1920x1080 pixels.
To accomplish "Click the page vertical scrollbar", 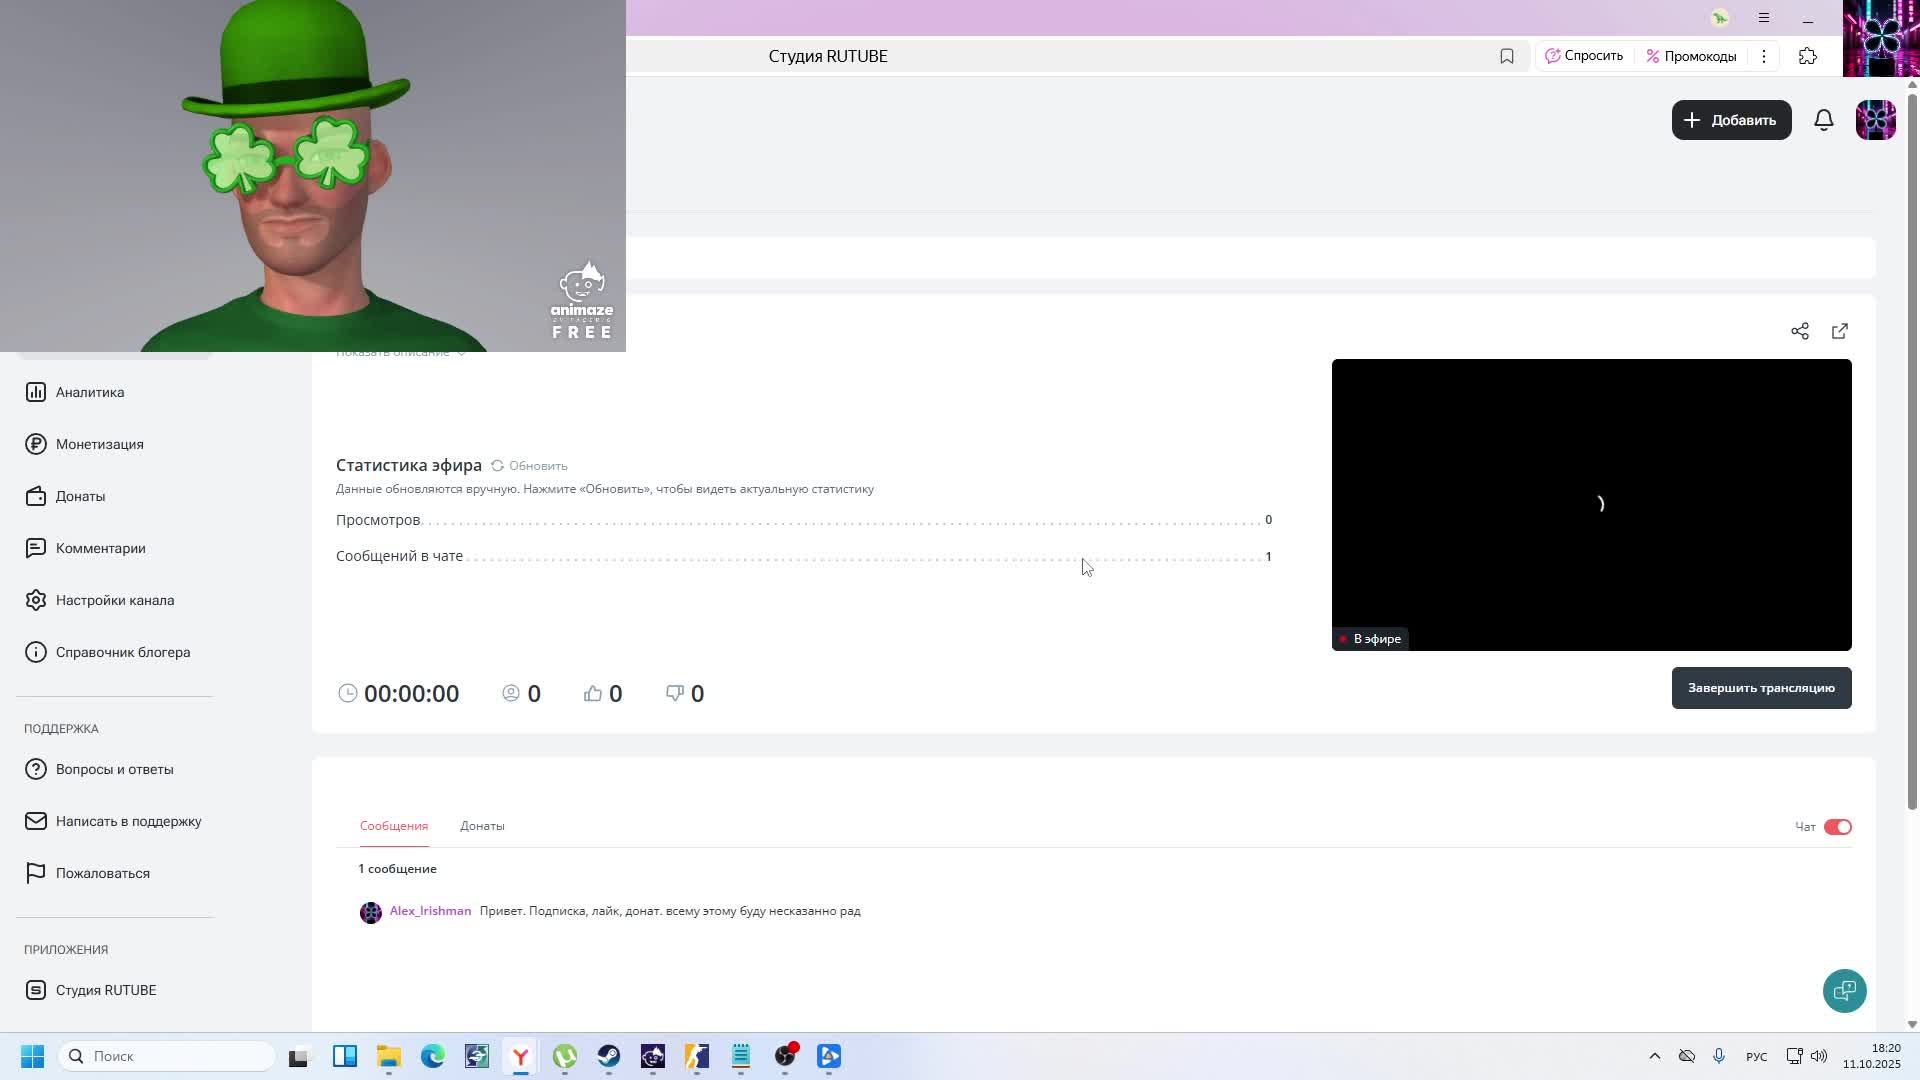I will click(x=1912, y=450).
